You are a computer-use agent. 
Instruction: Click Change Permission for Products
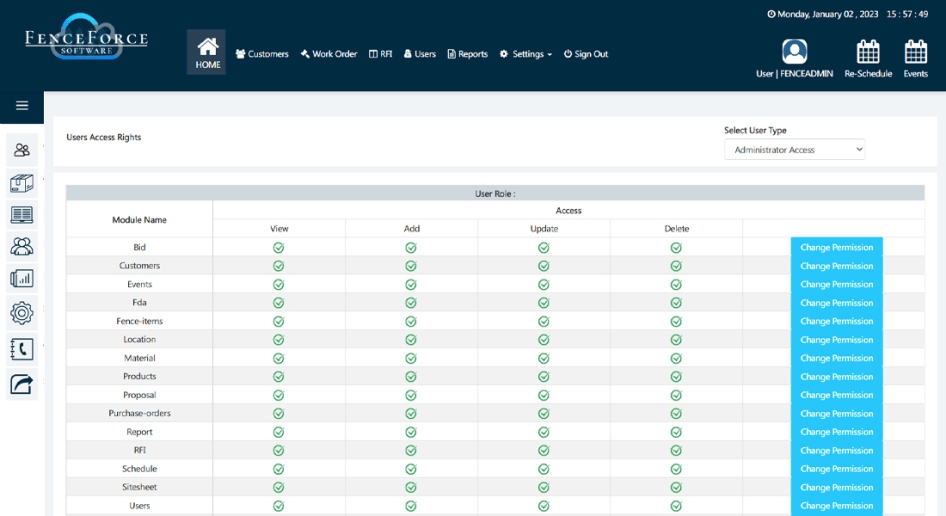coord(837,377)
